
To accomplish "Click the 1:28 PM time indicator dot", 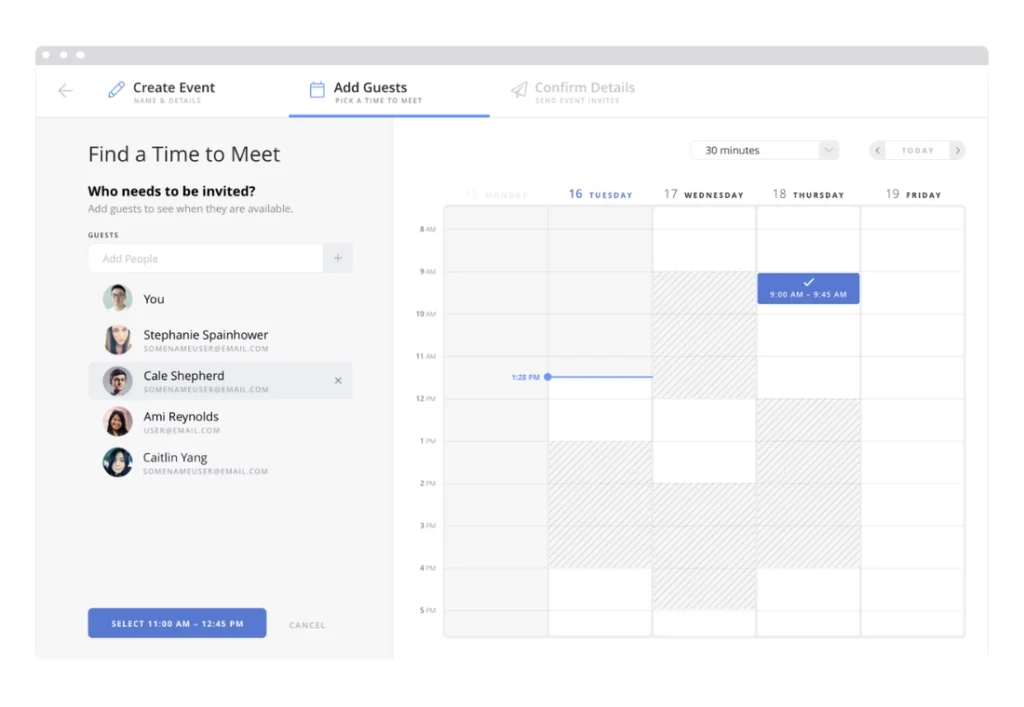I will tap(546, 377).
